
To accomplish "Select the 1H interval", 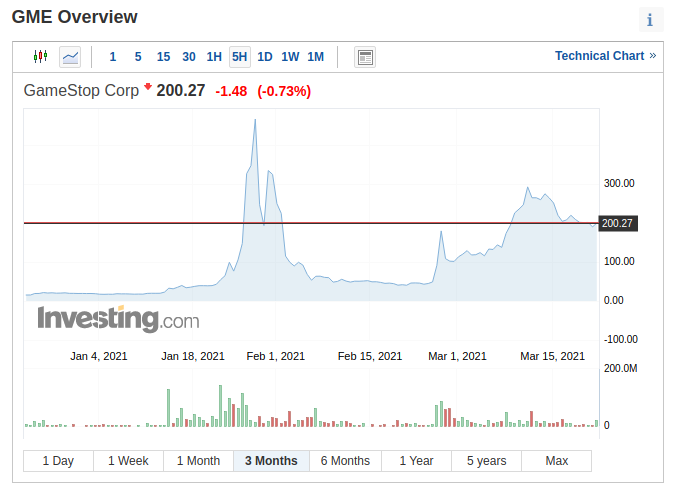I will tap(214, 57).
